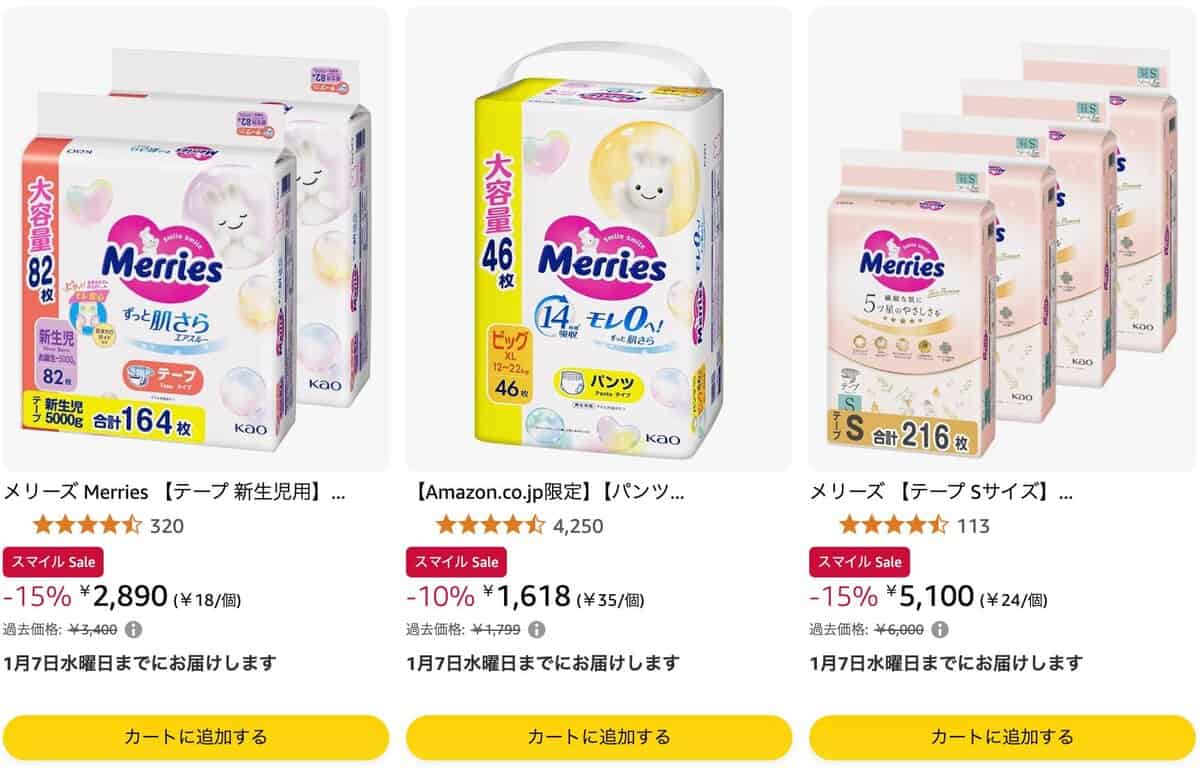This screenshot has width=1200, height=768.
Task: Add Merries S size 216枚 to cart
Action: [1002, 737]
